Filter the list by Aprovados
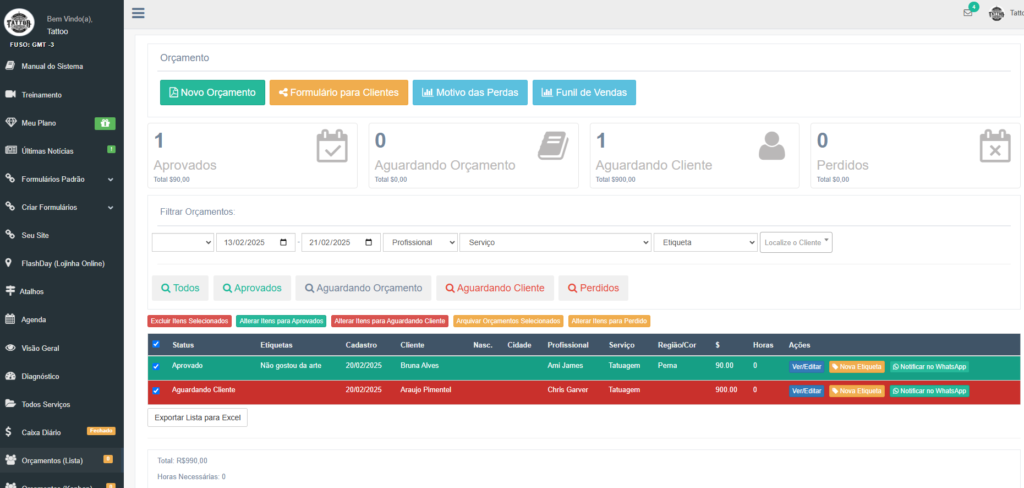Screen dimensions: 1024x488 (x=252, y=288)
